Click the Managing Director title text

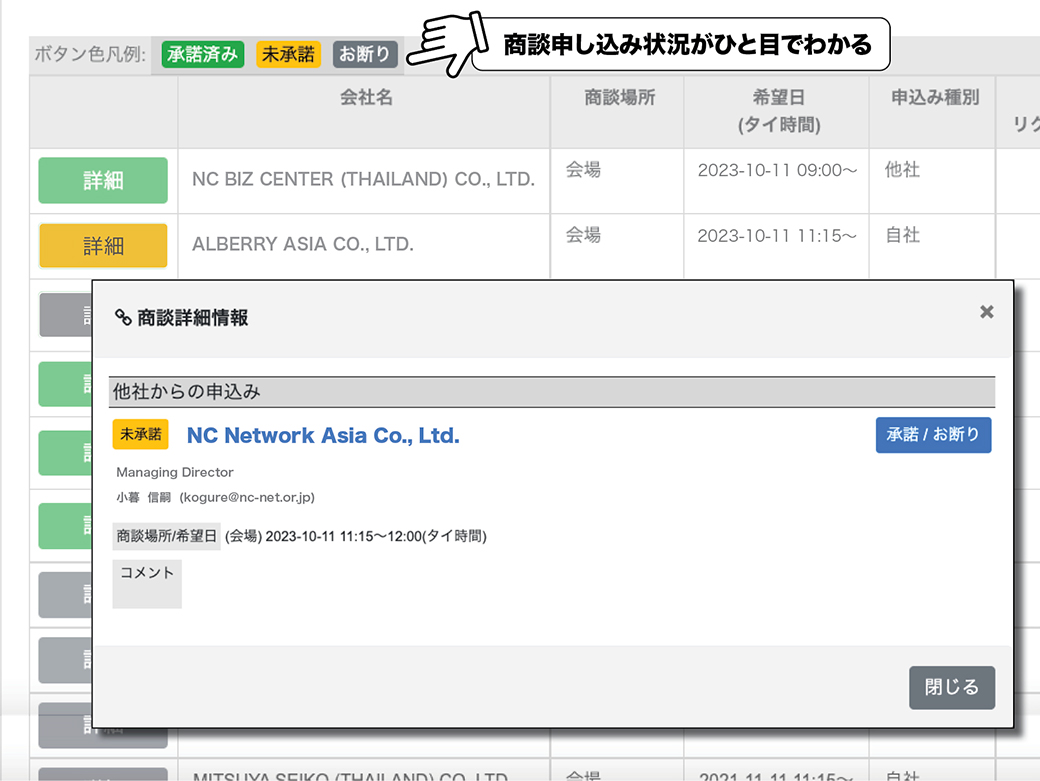pos(174,472)
